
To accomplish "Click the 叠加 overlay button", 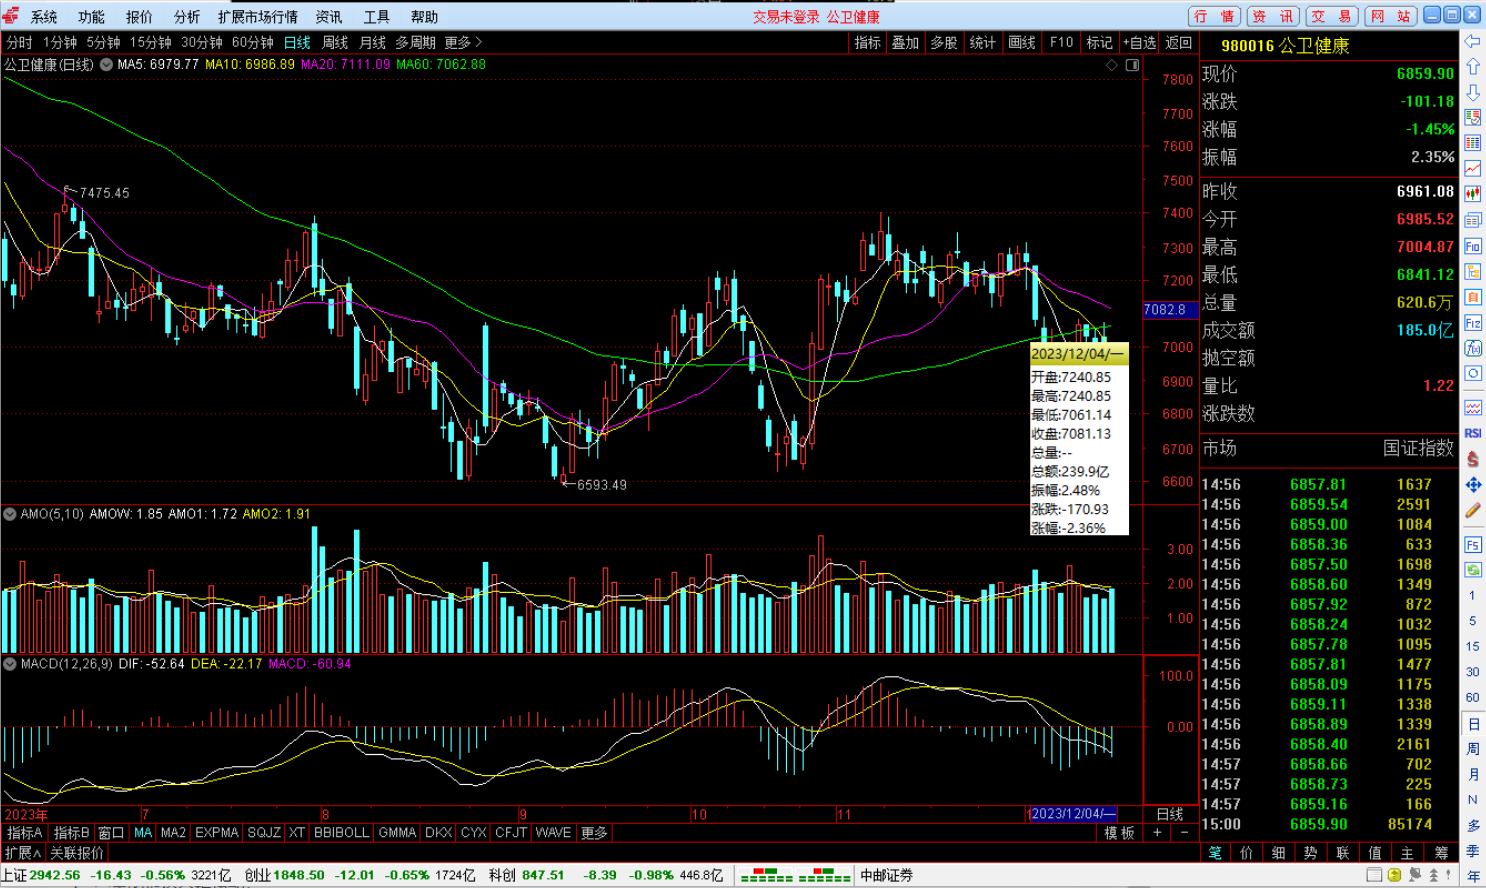I will coord(905,42).
